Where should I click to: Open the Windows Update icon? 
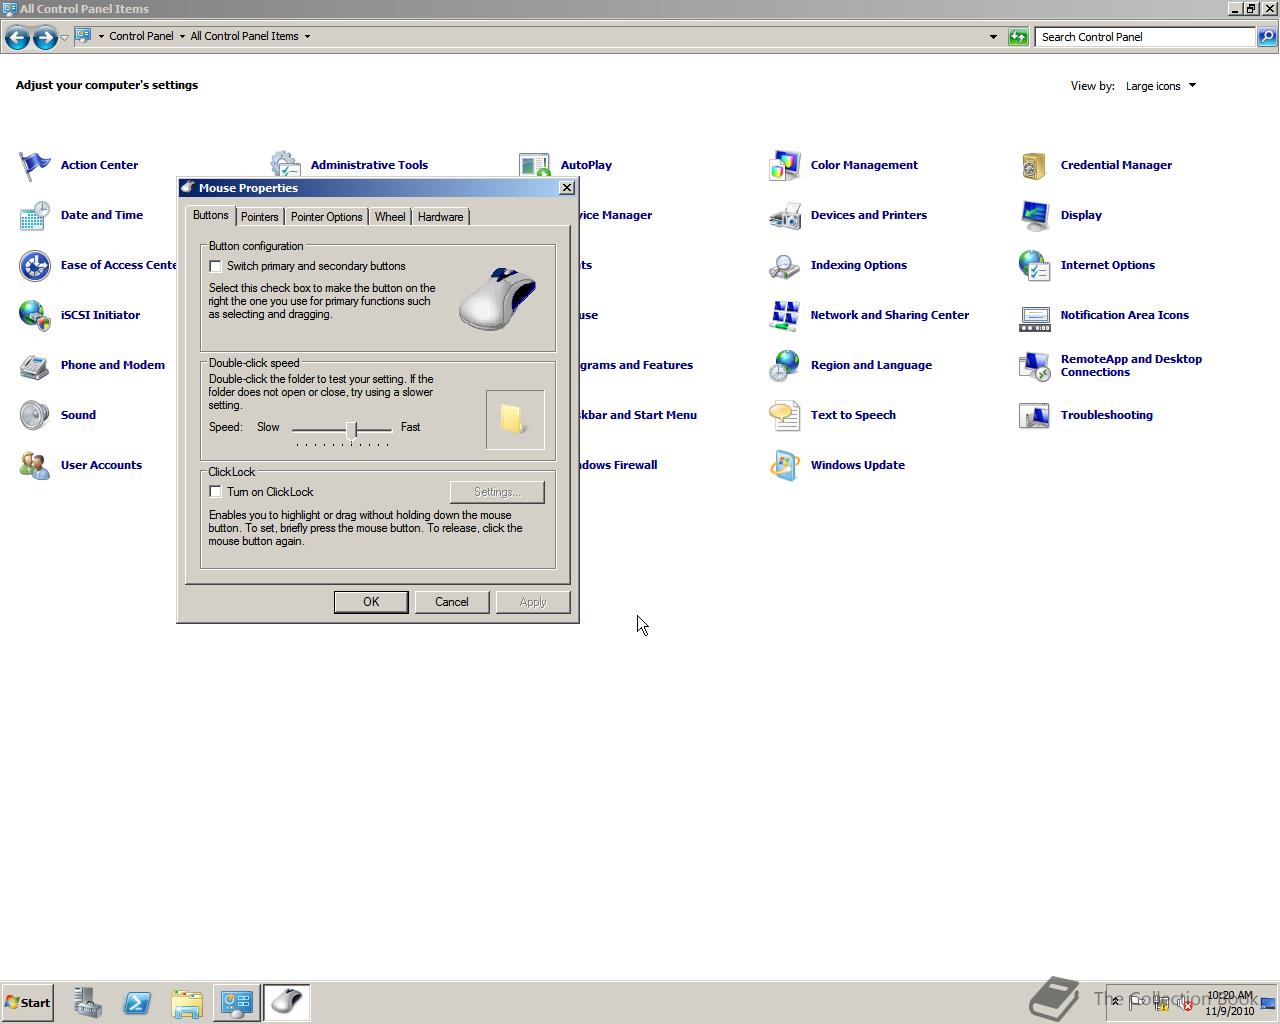[x=785, y=465]
